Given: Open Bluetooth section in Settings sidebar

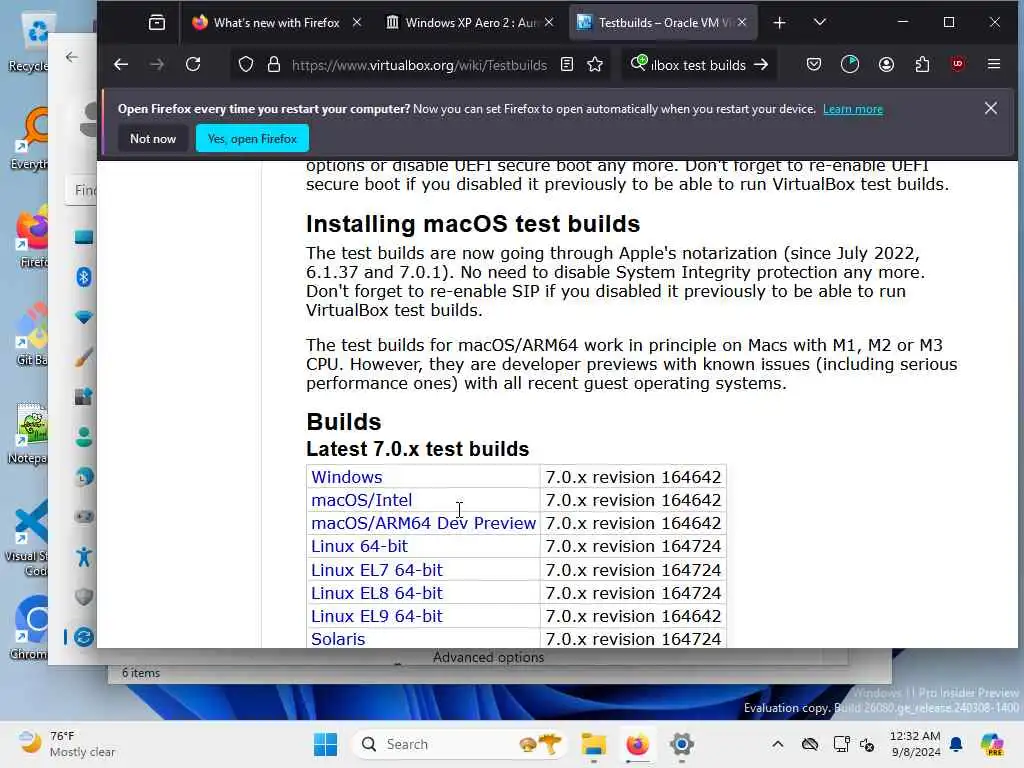Looking at the screenshot, I should pyautogui.click(x=84, y=277).
